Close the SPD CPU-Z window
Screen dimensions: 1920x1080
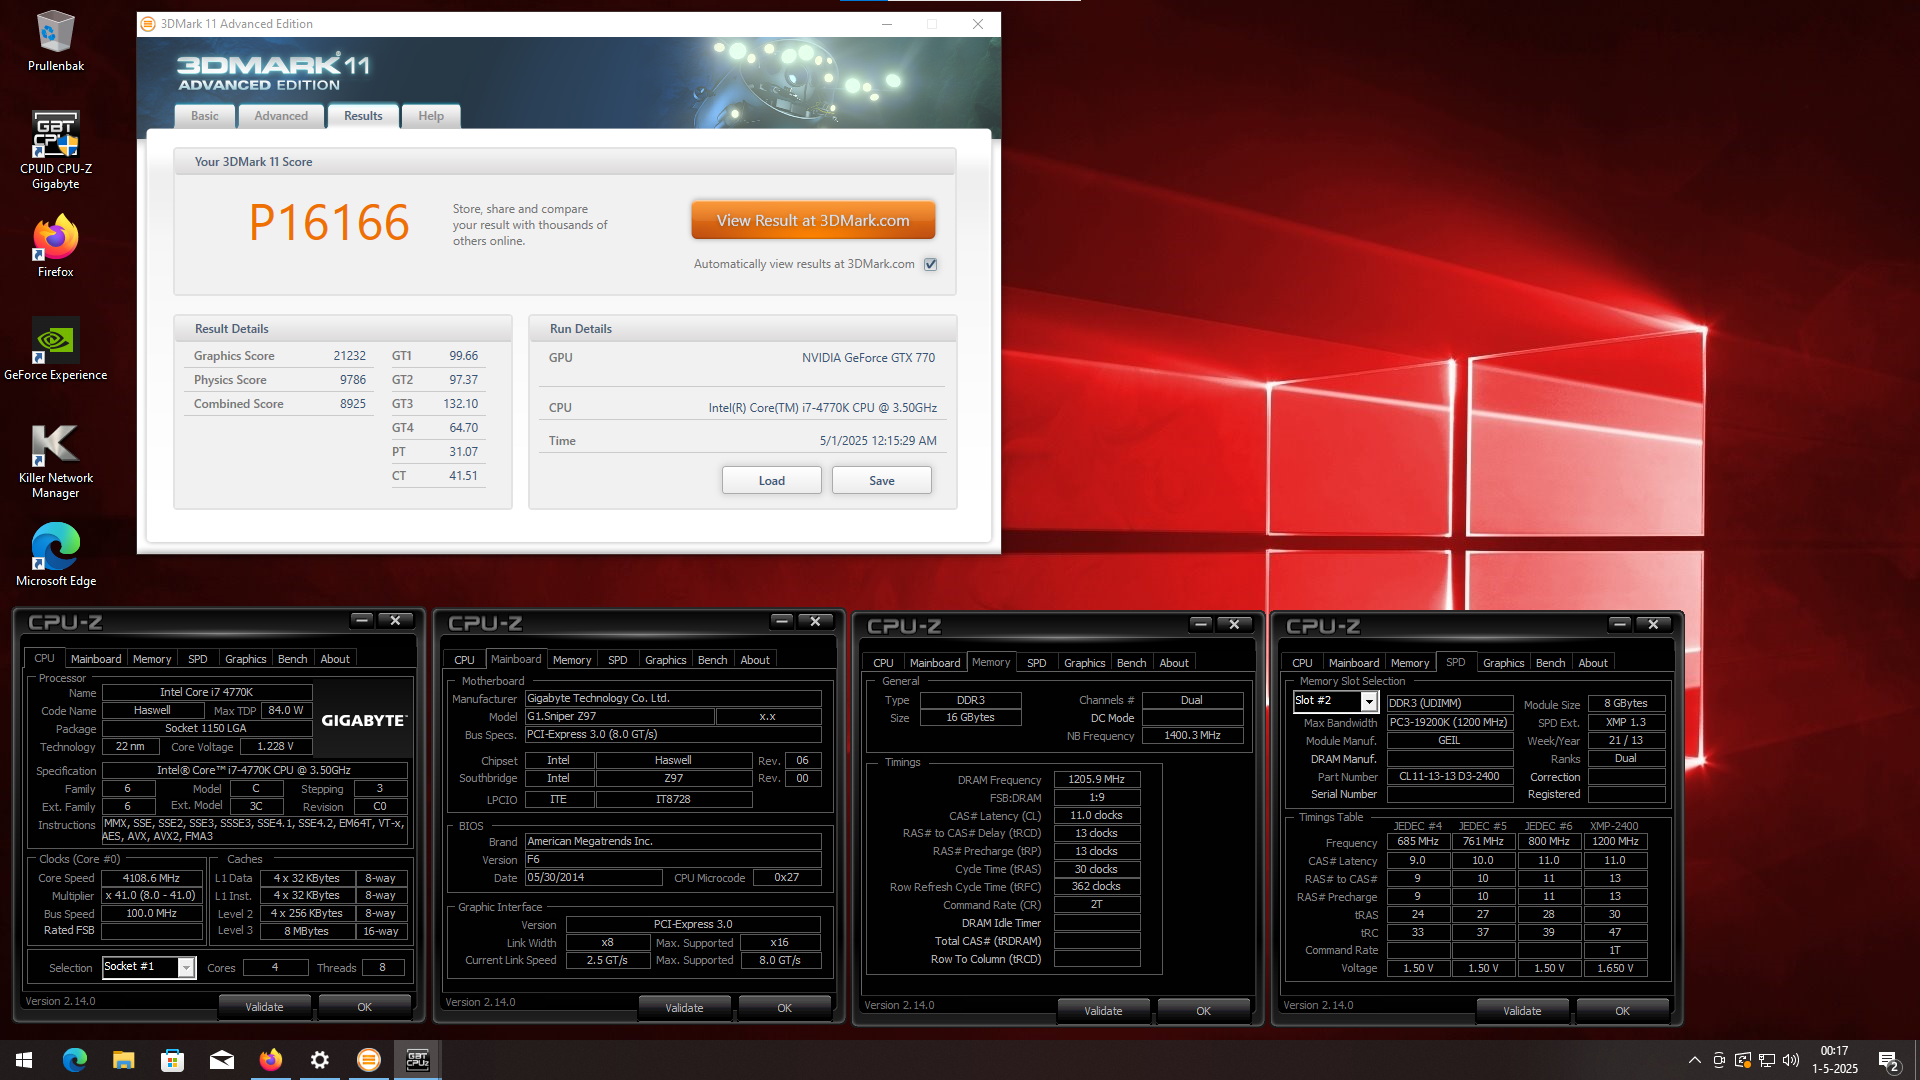1653,624
